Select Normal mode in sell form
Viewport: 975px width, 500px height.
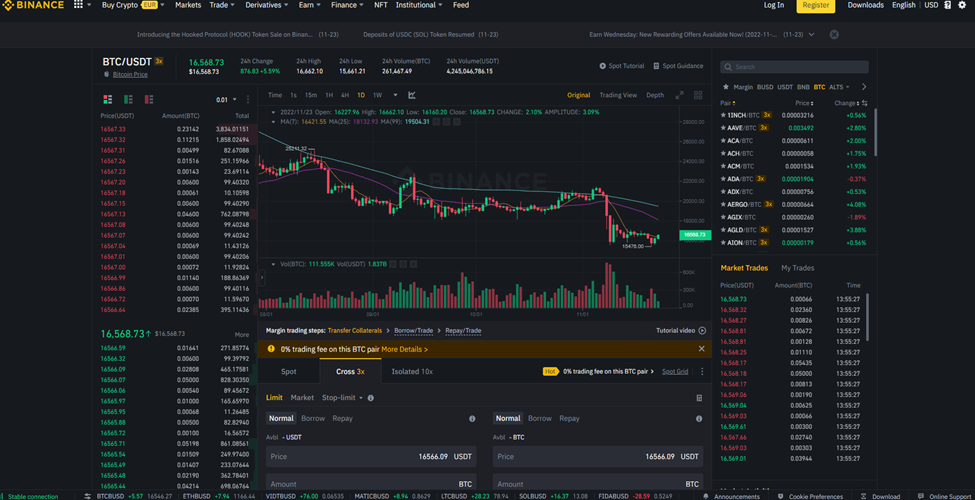(x=508, y=419)
